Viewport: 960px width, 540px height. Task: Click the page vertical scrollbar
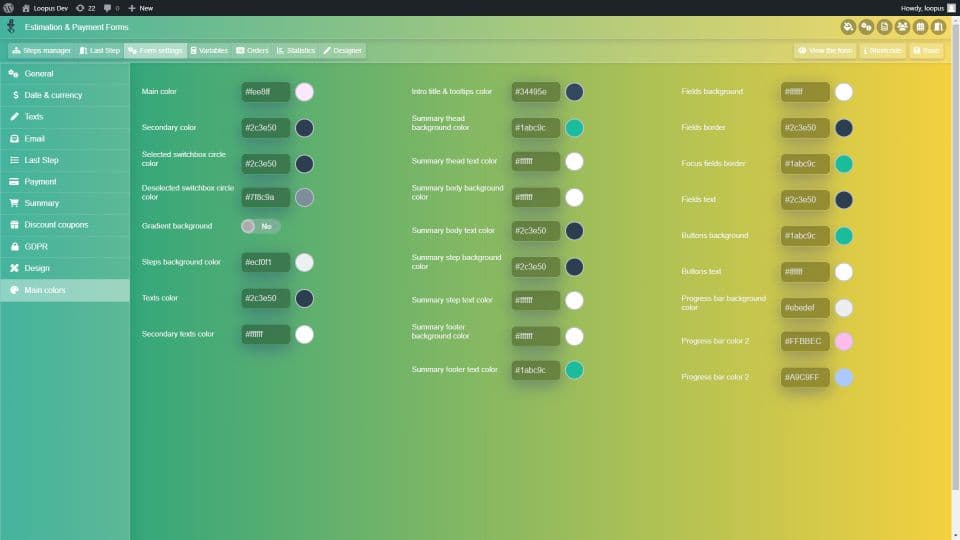point(956,257)
